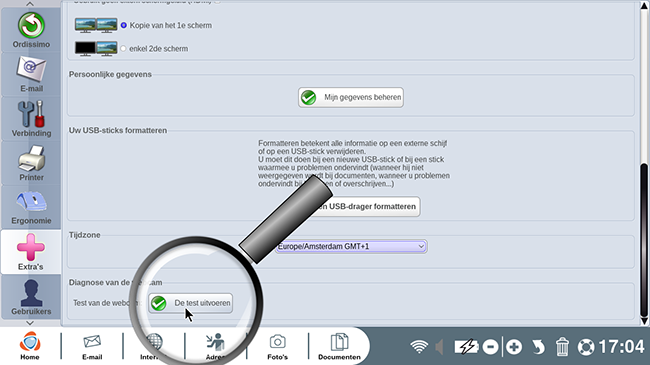Click the zoom out minus icon

490,347
